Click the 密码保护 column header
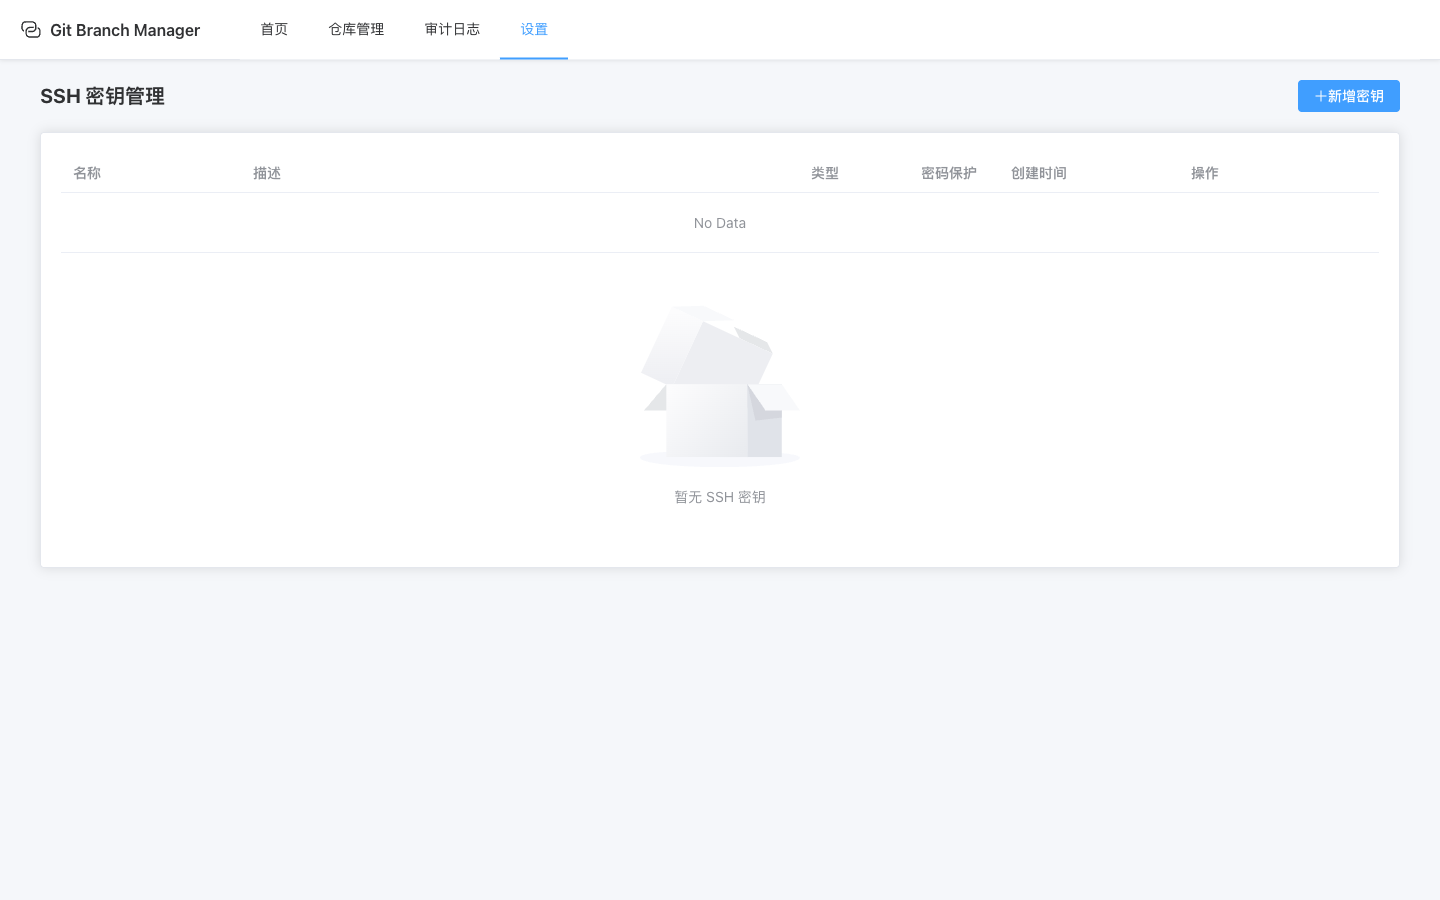1440x900 pixels. pyautogui.click(x=948, y=172)
